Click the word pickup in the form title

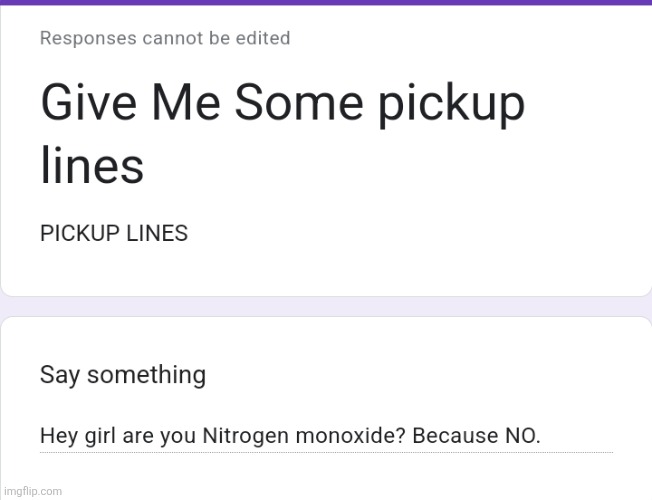pos(450,103)
